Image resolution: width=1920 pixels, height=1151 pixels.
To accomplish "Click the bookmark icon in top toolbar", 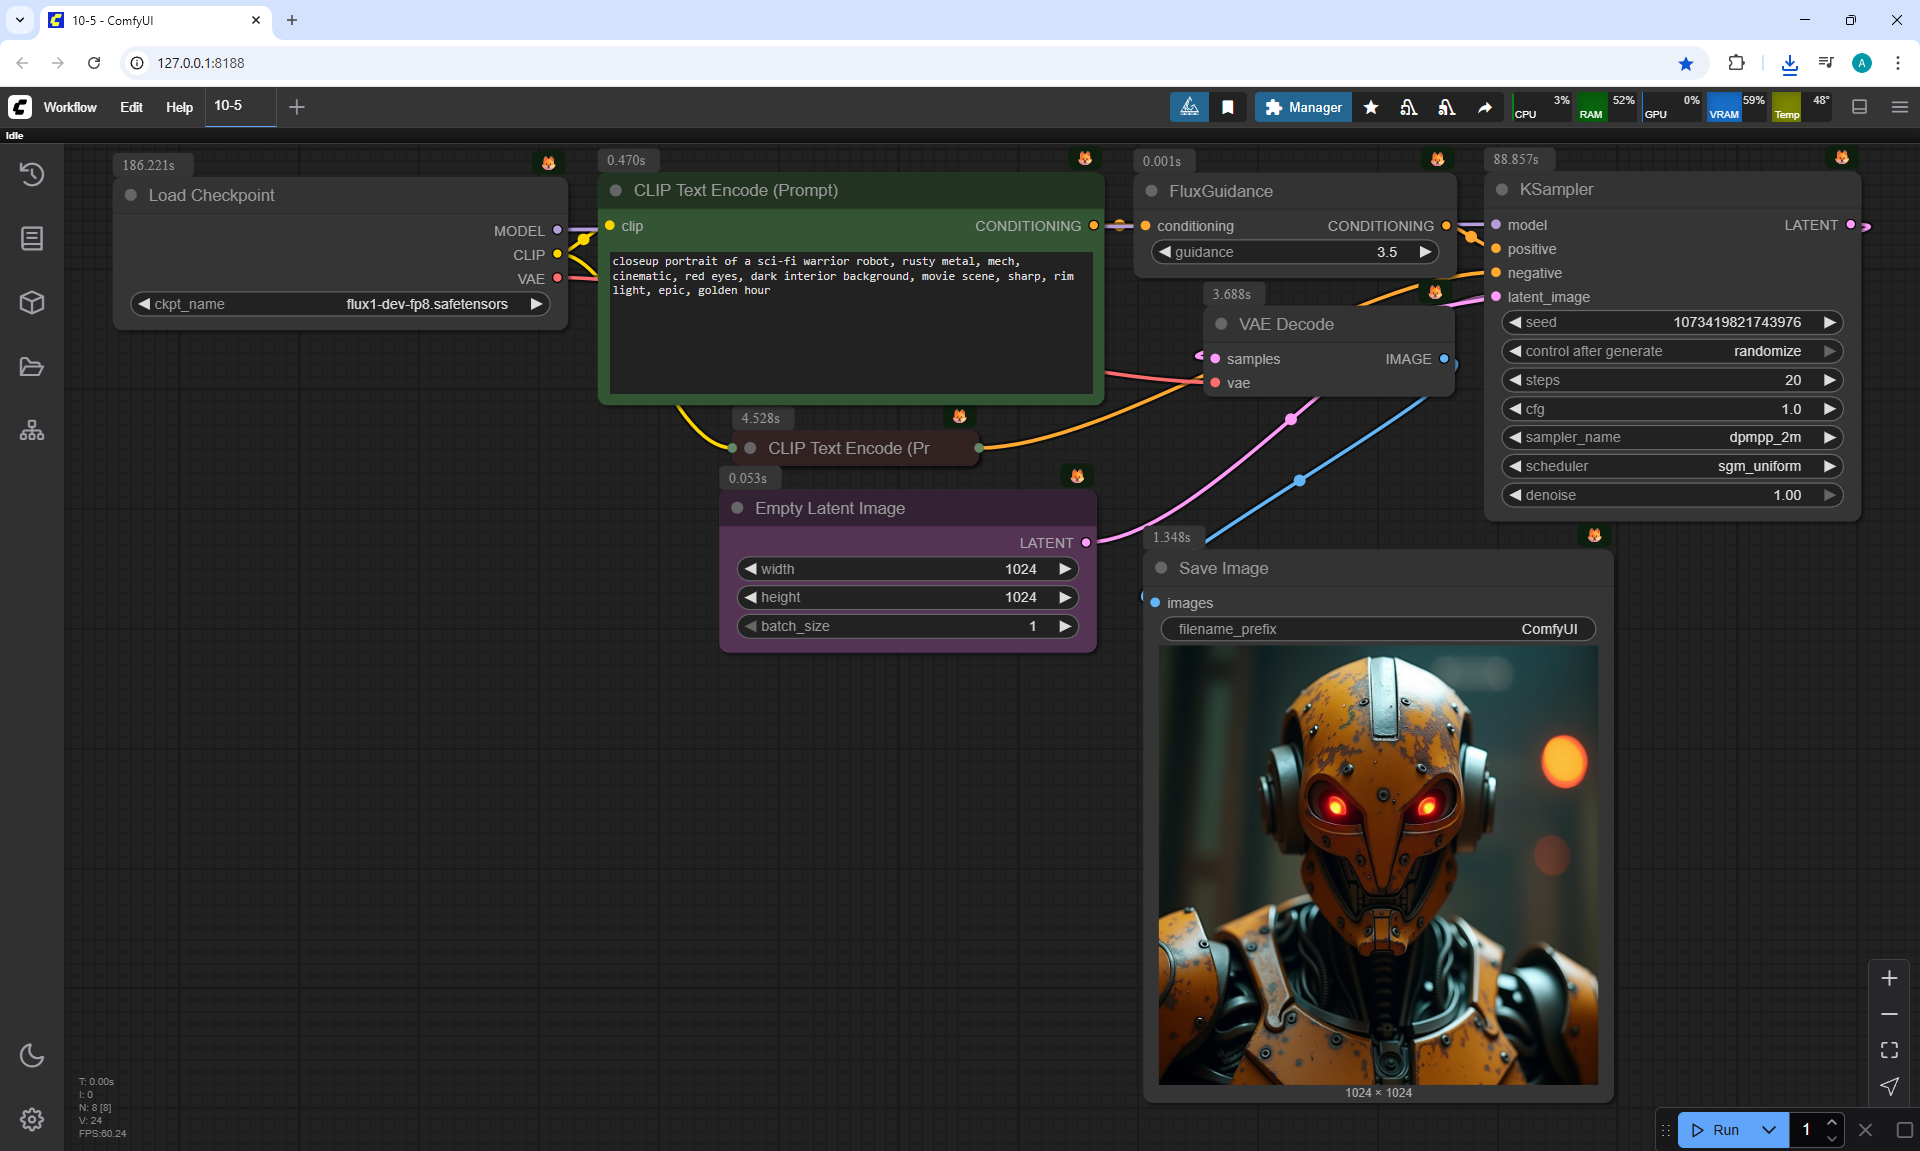I will tap(1228, 107).
